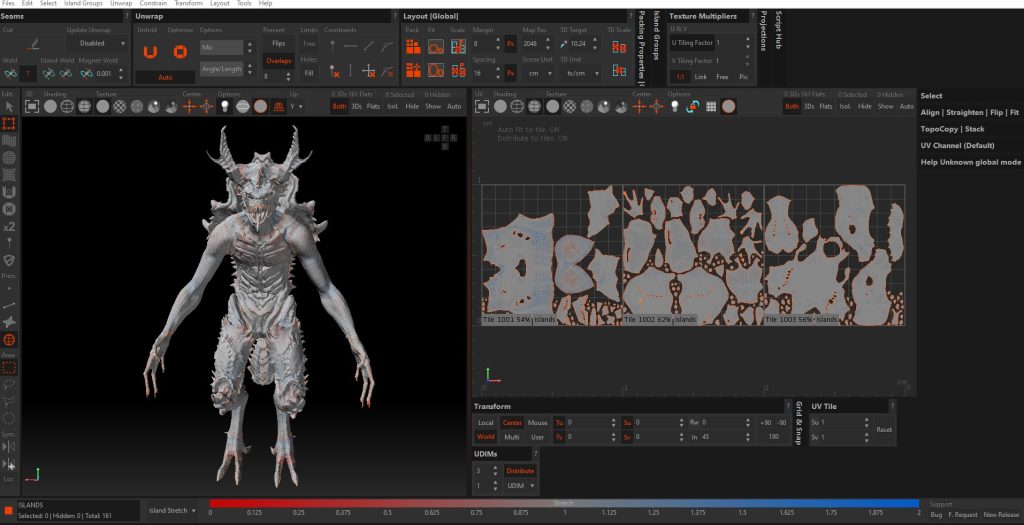The height and width of the screenshot is (525, 1024).
Task: Open the Transform menu in menu bar
Action: (x=188, y=4)
